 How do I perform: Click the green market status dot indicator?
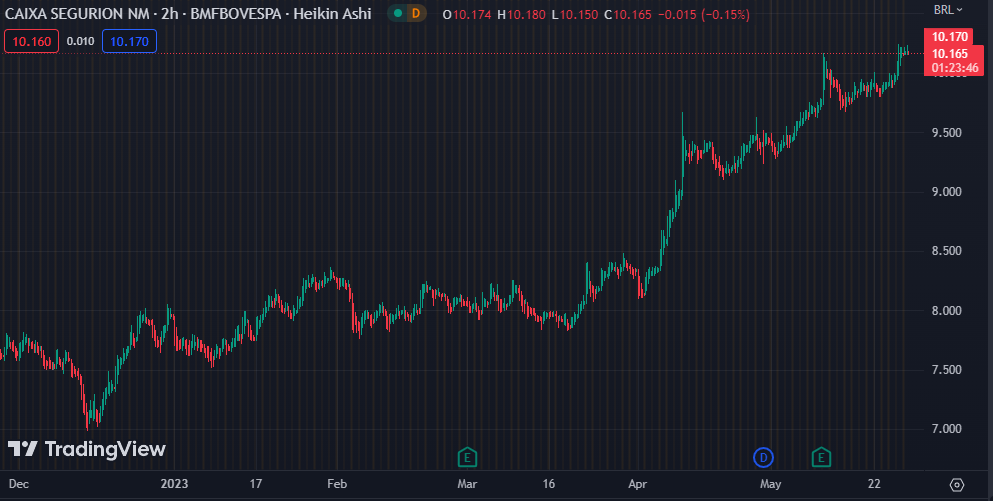pos(397,13)
